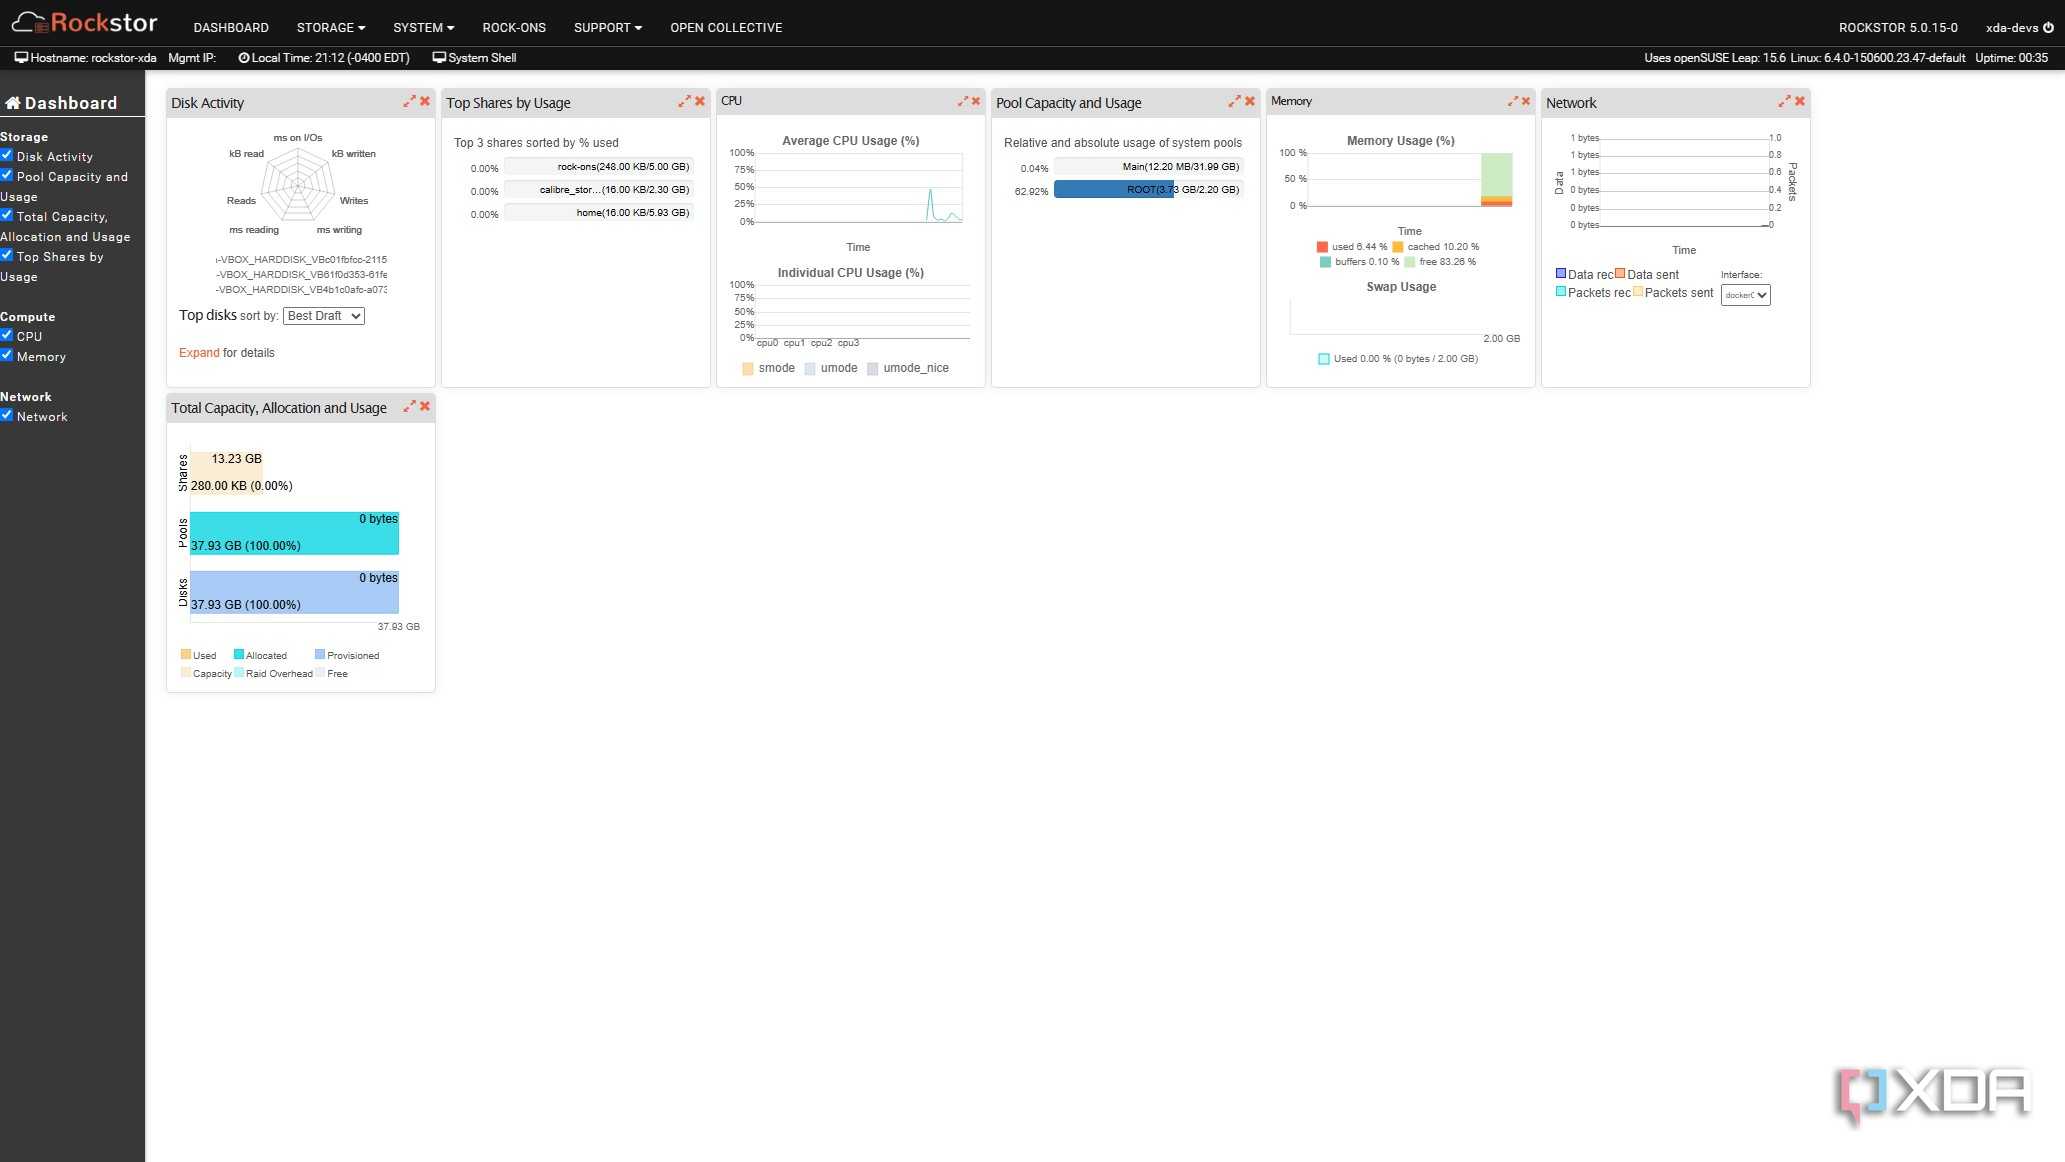The image size is (2065, 1162).
Task: Click the home share usage row
Action: (598, 213)
